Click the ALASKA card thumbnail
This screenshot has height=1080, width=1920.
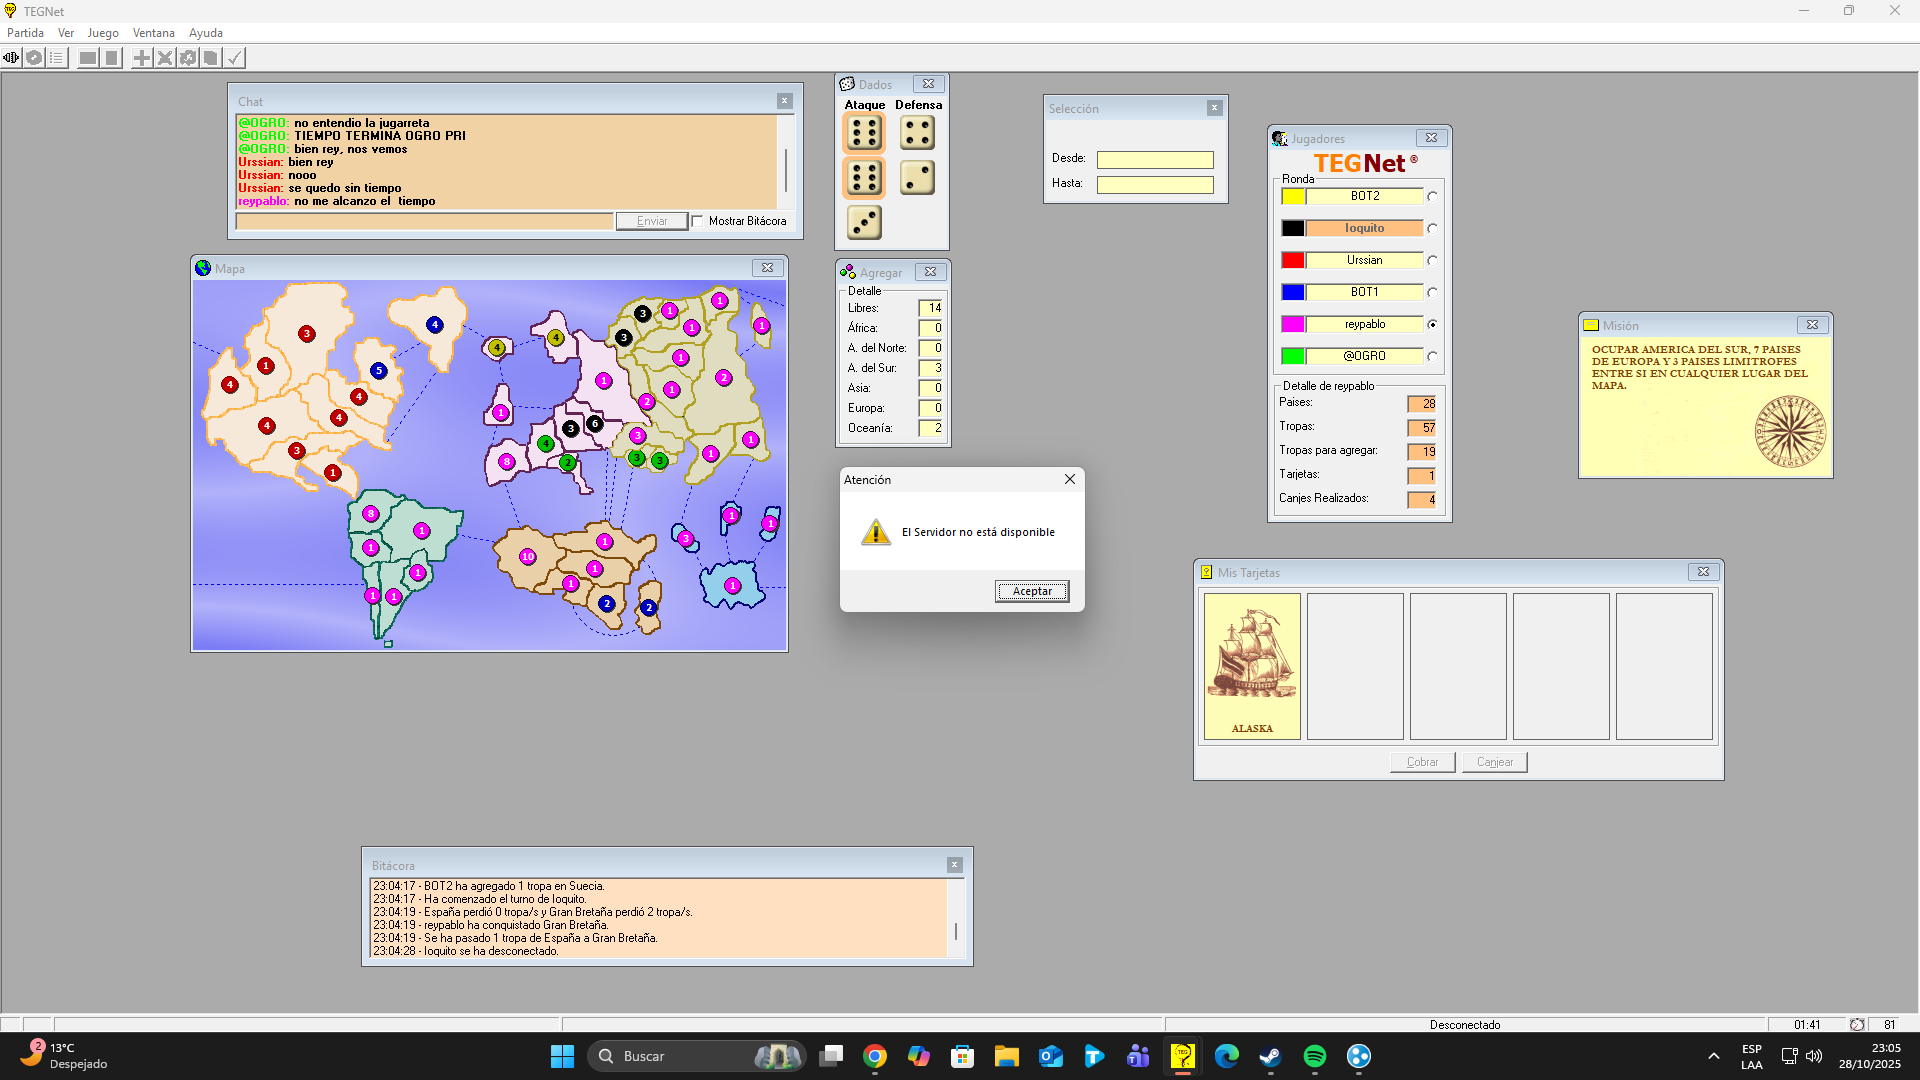pyautogui.click(x=1252, y=666)
